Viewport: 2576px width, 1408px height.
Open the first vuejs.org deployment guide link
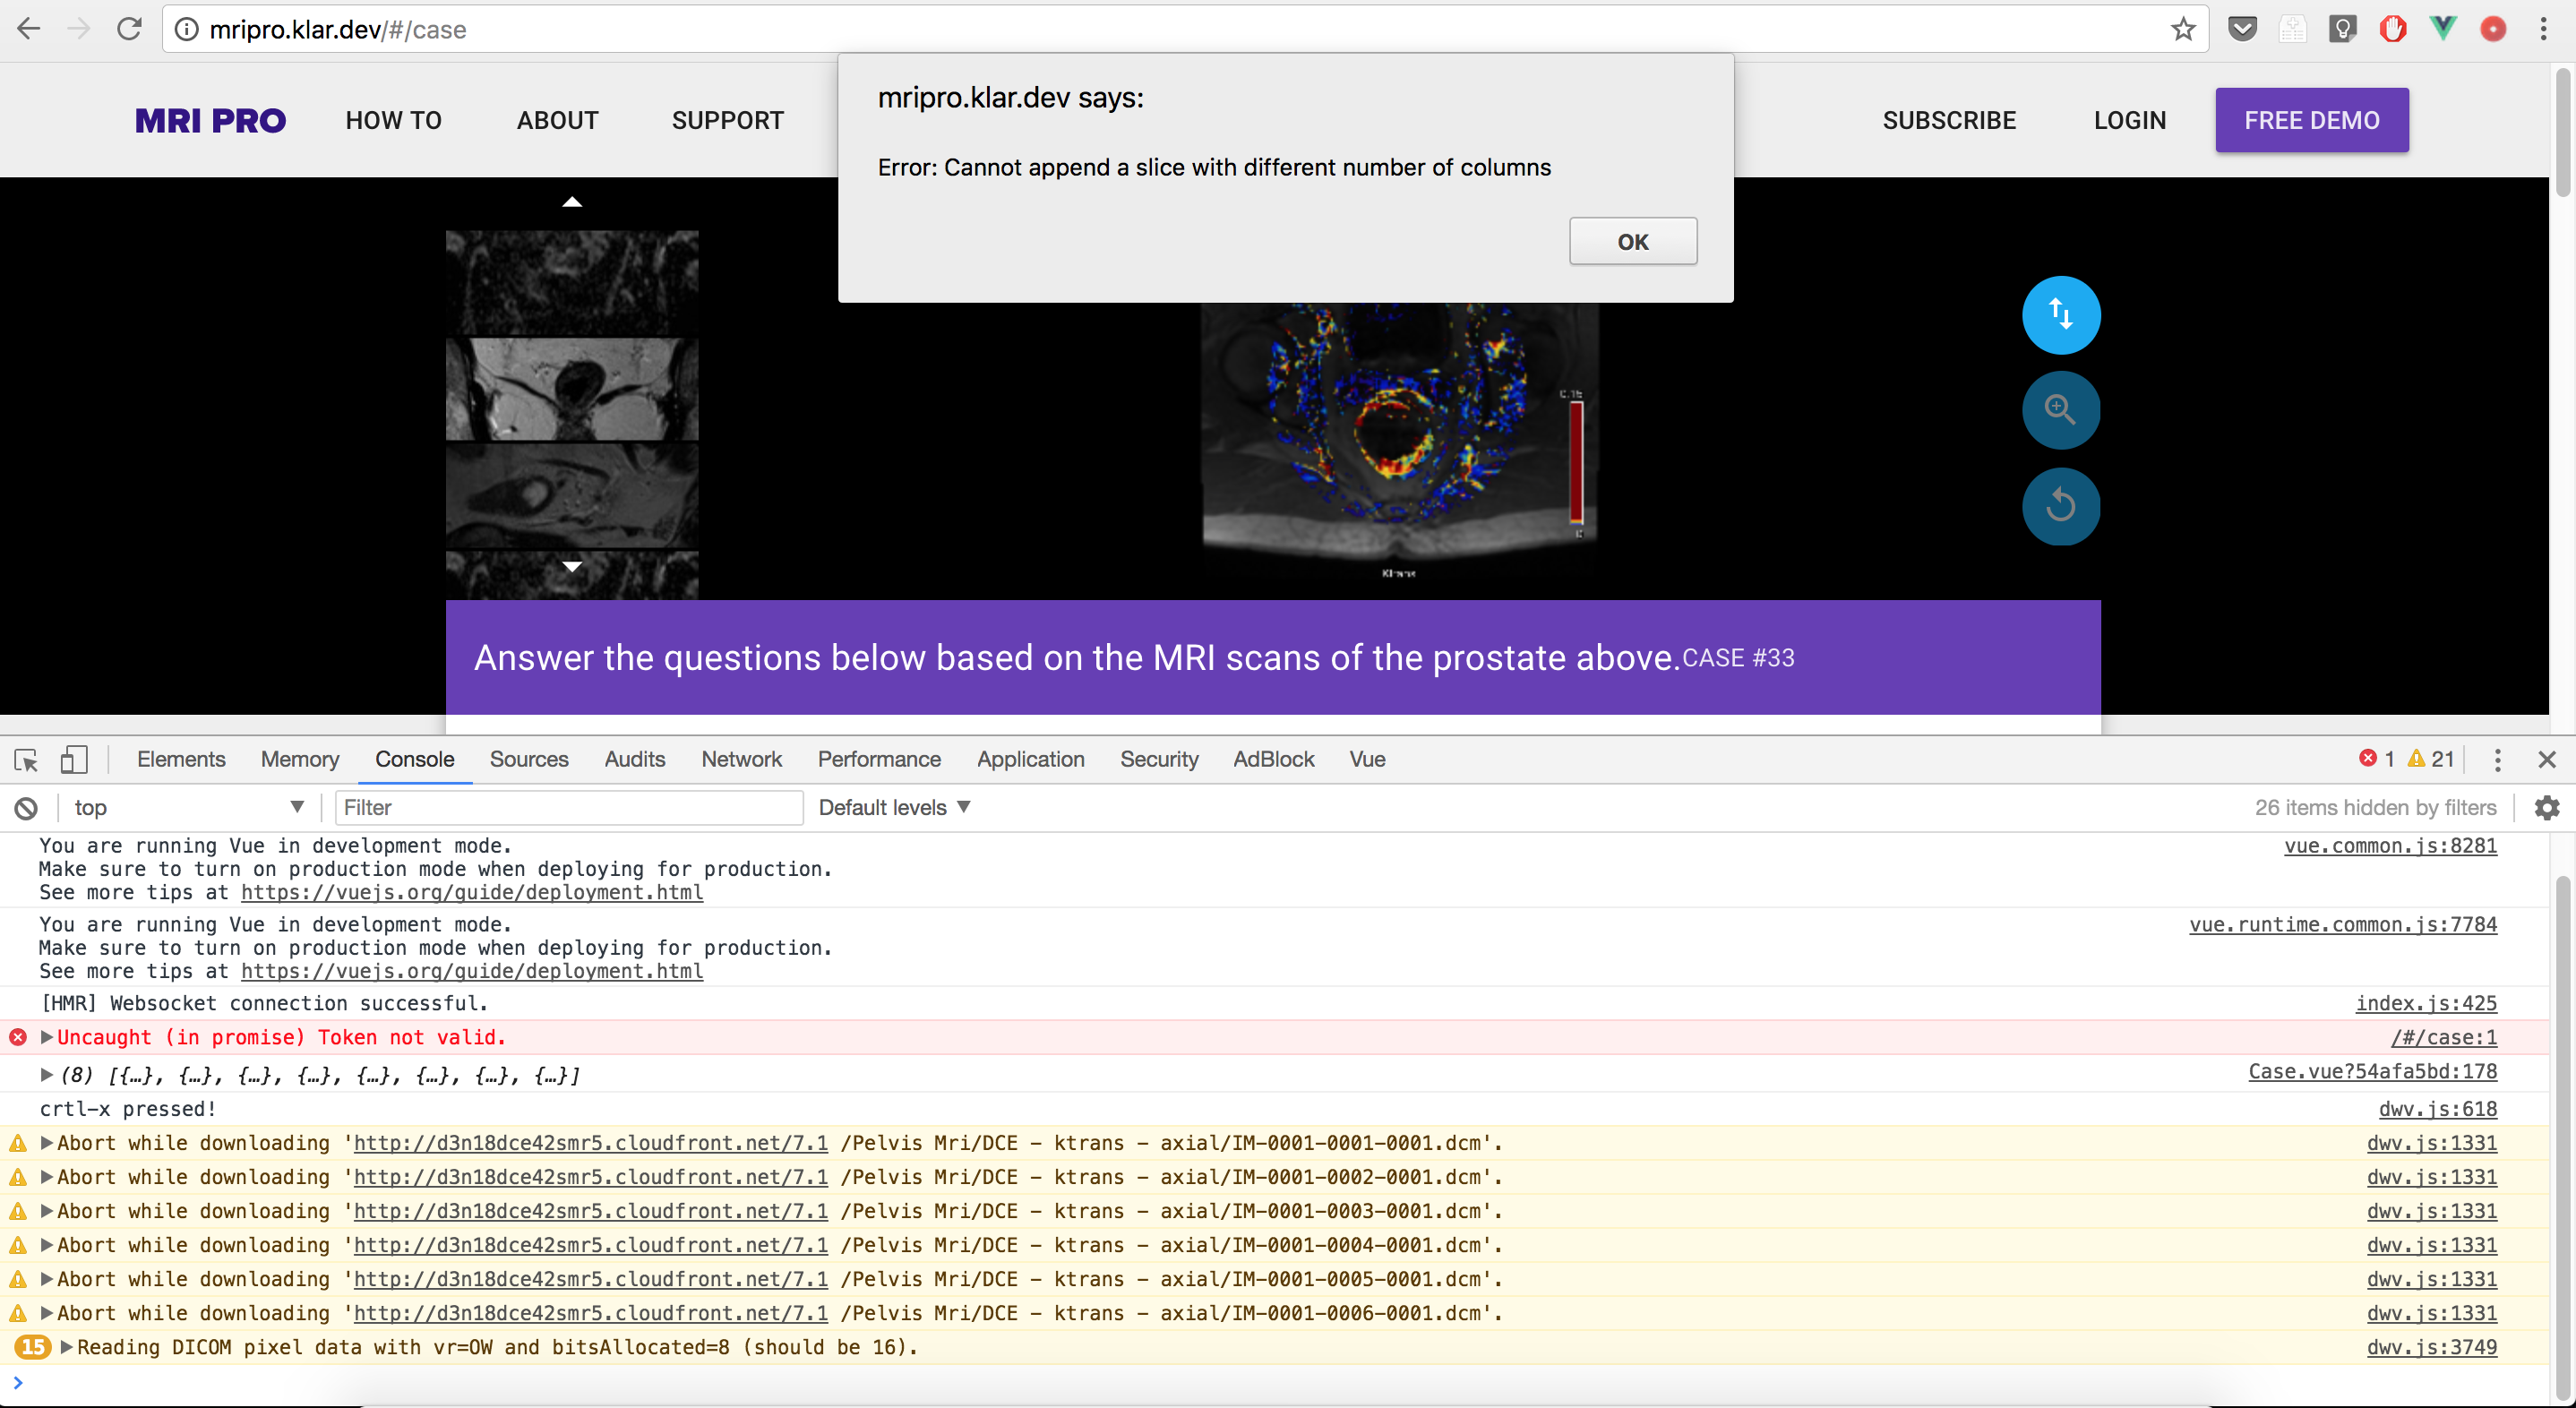[472, 892]
